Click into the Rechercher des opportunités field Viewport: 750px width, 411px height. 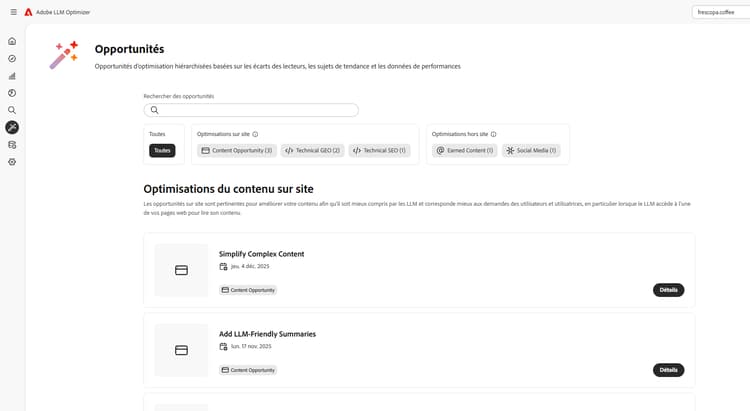[251, 110]
